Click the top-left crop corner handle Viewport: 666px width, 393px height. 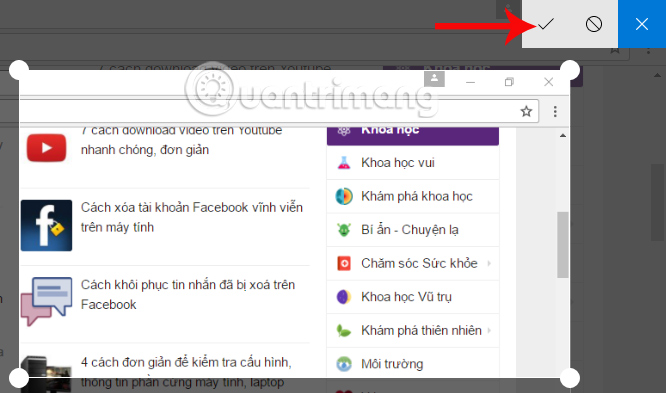point(19,70)
